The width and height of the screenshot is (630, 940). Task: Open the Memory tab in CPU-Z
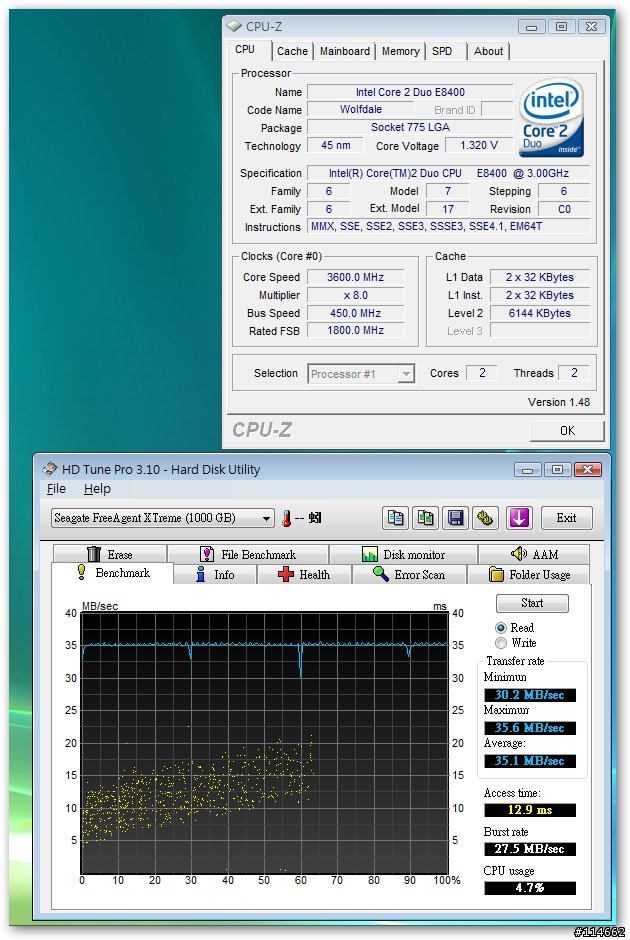pyautogui.click(x=400, y=51)
